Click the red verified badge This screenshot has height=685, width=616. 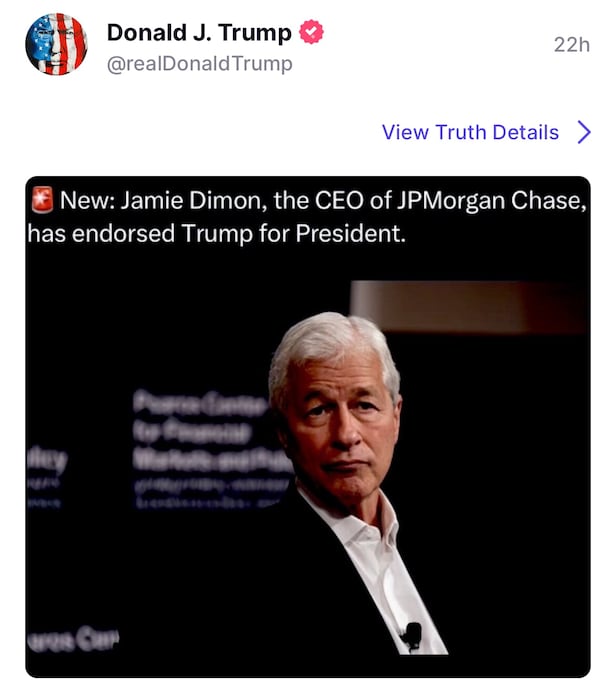[x=313, y=32]
